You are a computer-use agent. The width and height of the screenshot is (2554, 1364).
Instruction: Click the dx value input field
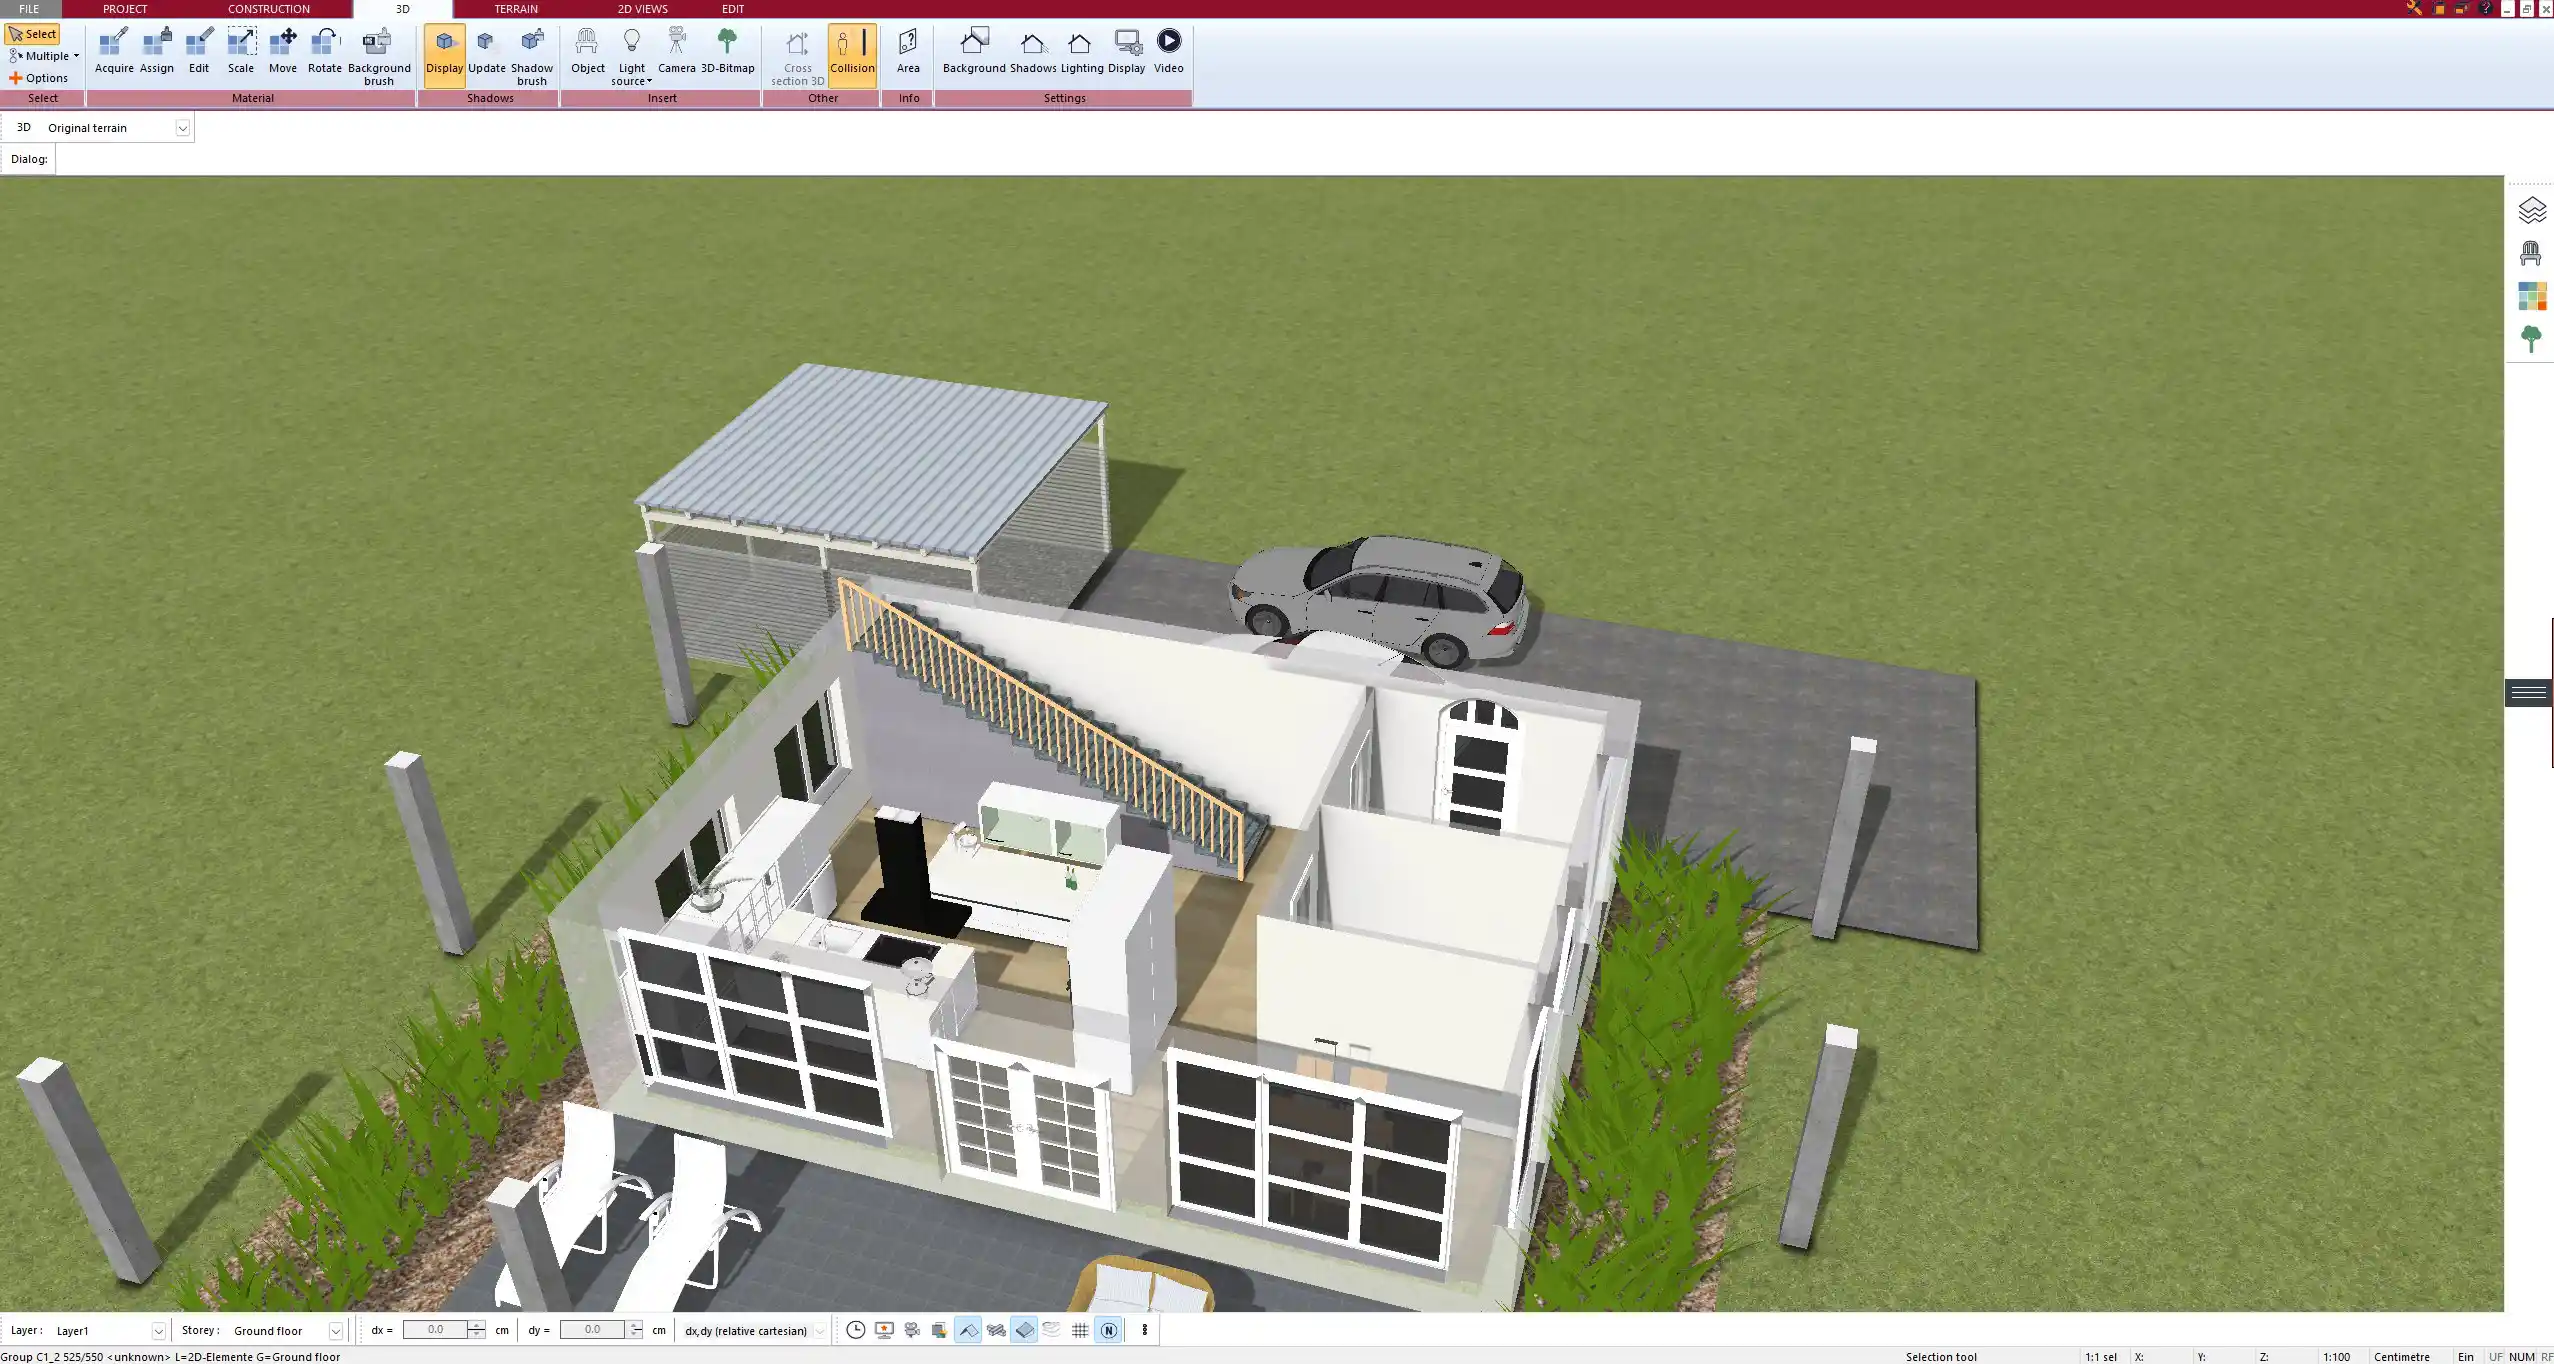tap(435, 1330)
